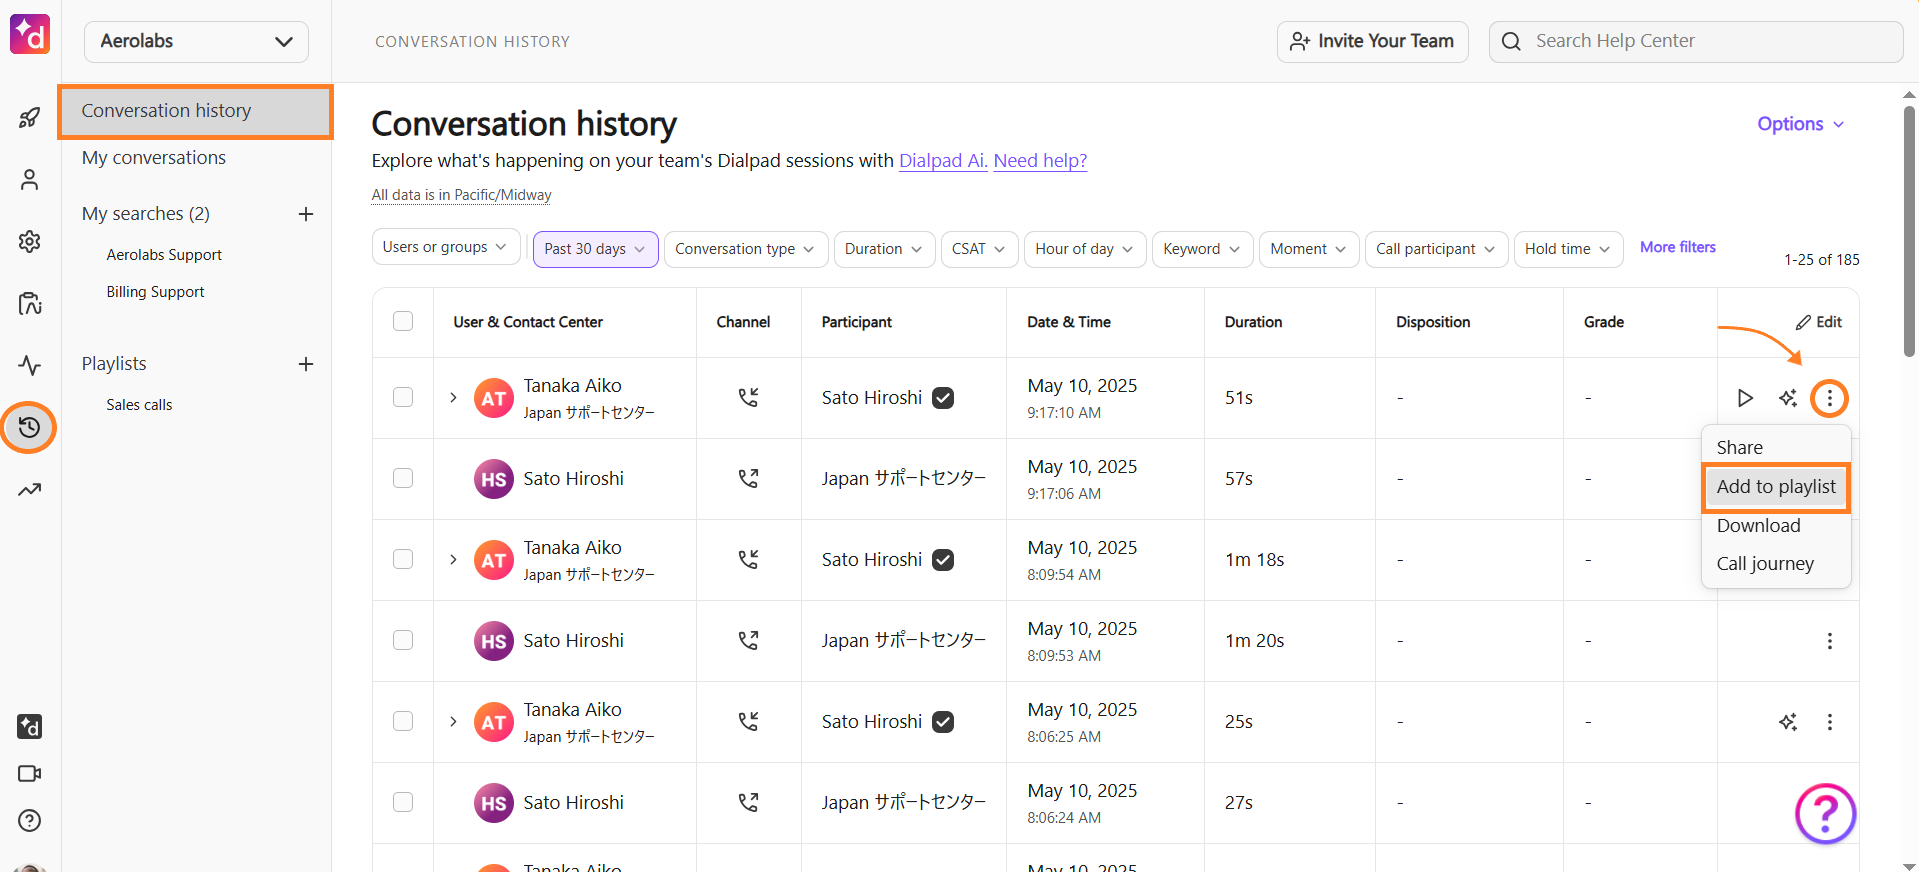1919x872 pixels.
Task: Check the 8:06:24 AM Sato Hiroshi row
Action: coord(403,802)
